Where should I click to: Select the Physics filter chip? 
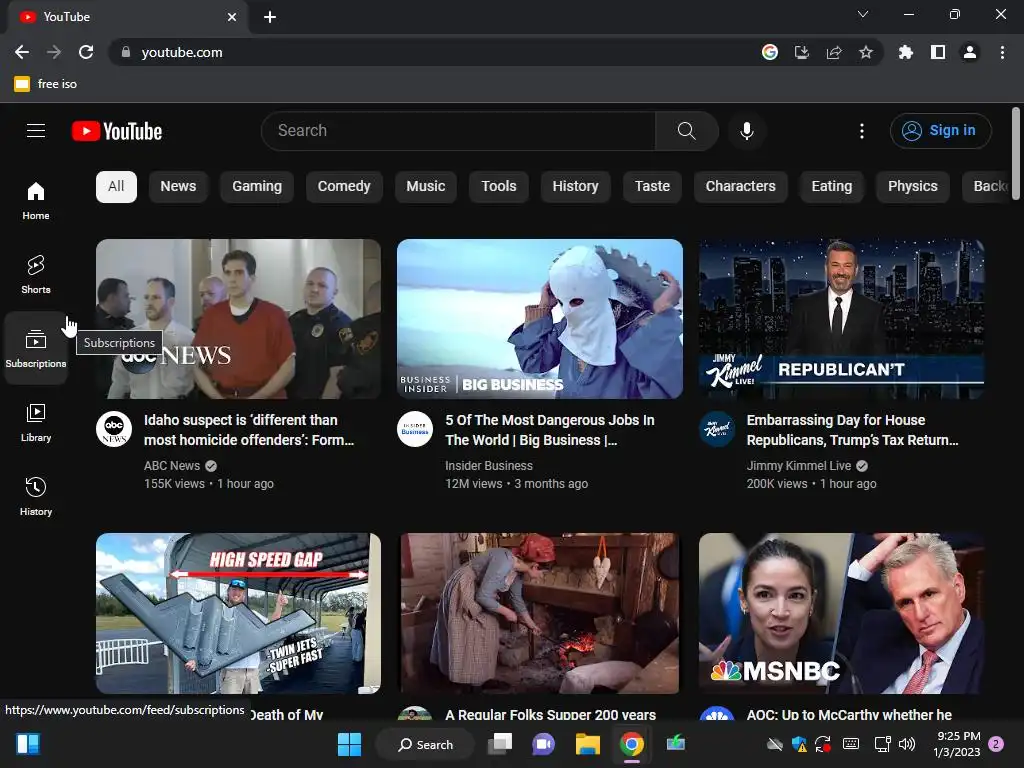point(912,186)
